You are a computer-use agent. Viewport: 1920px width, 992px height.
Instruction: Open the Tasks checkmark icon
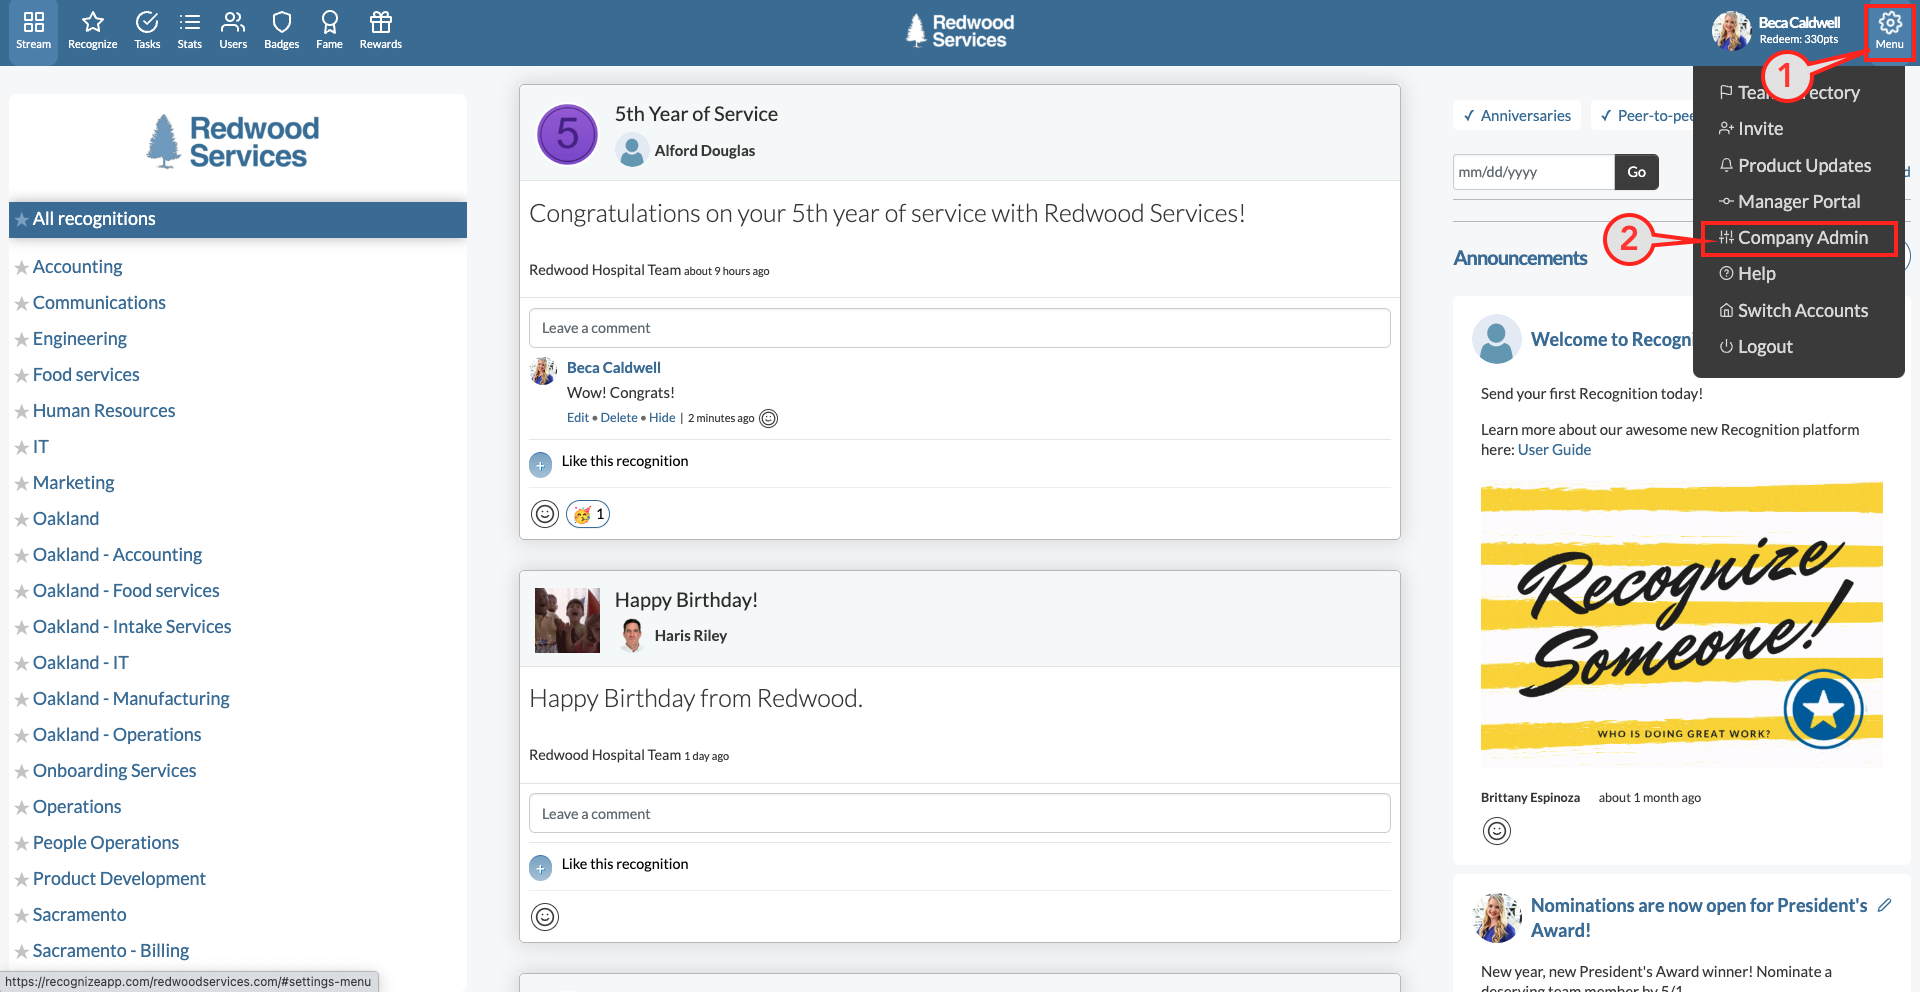pos(147,30)
